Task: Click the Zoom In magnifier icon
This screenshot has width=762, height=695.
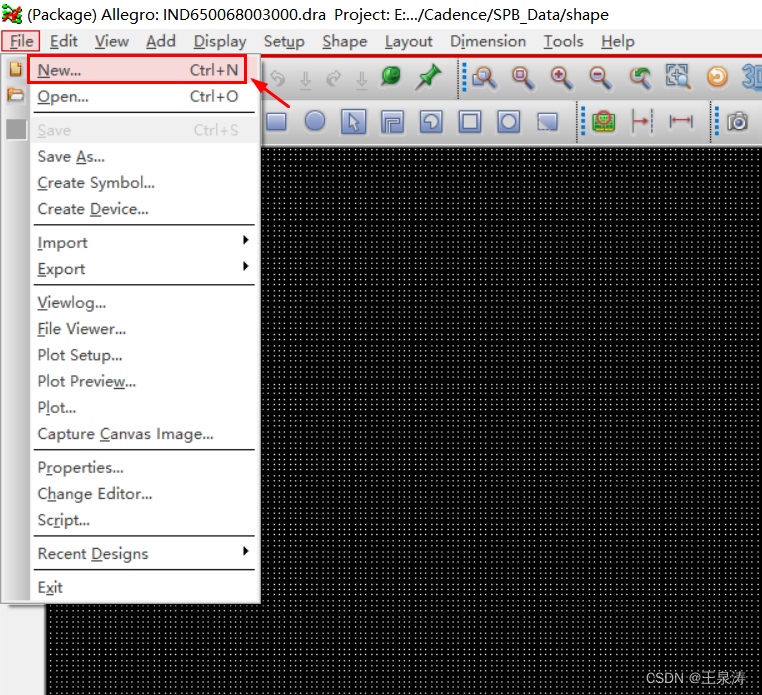Action: 561,77
